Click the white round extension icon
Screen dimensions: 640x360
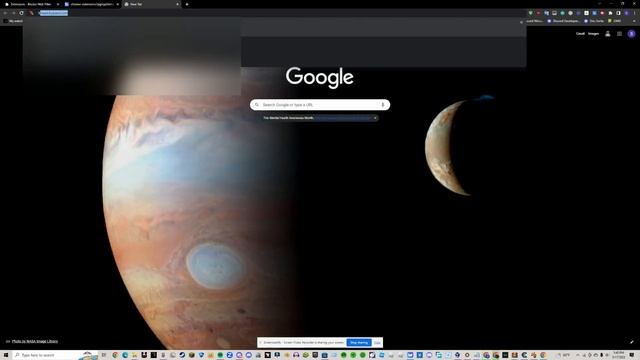[571, 13]
